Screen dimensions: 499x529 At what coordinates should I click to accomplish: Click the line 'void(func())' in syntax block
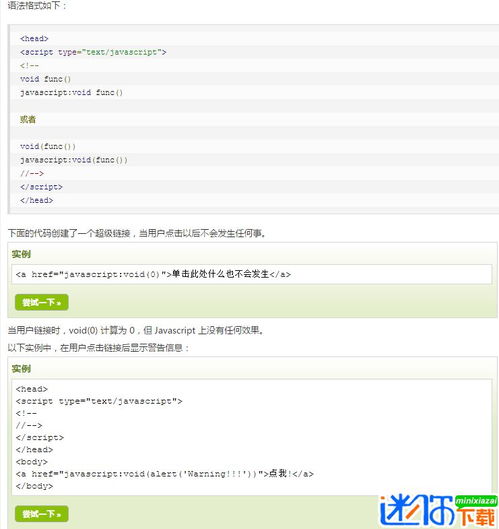point(48,146)
